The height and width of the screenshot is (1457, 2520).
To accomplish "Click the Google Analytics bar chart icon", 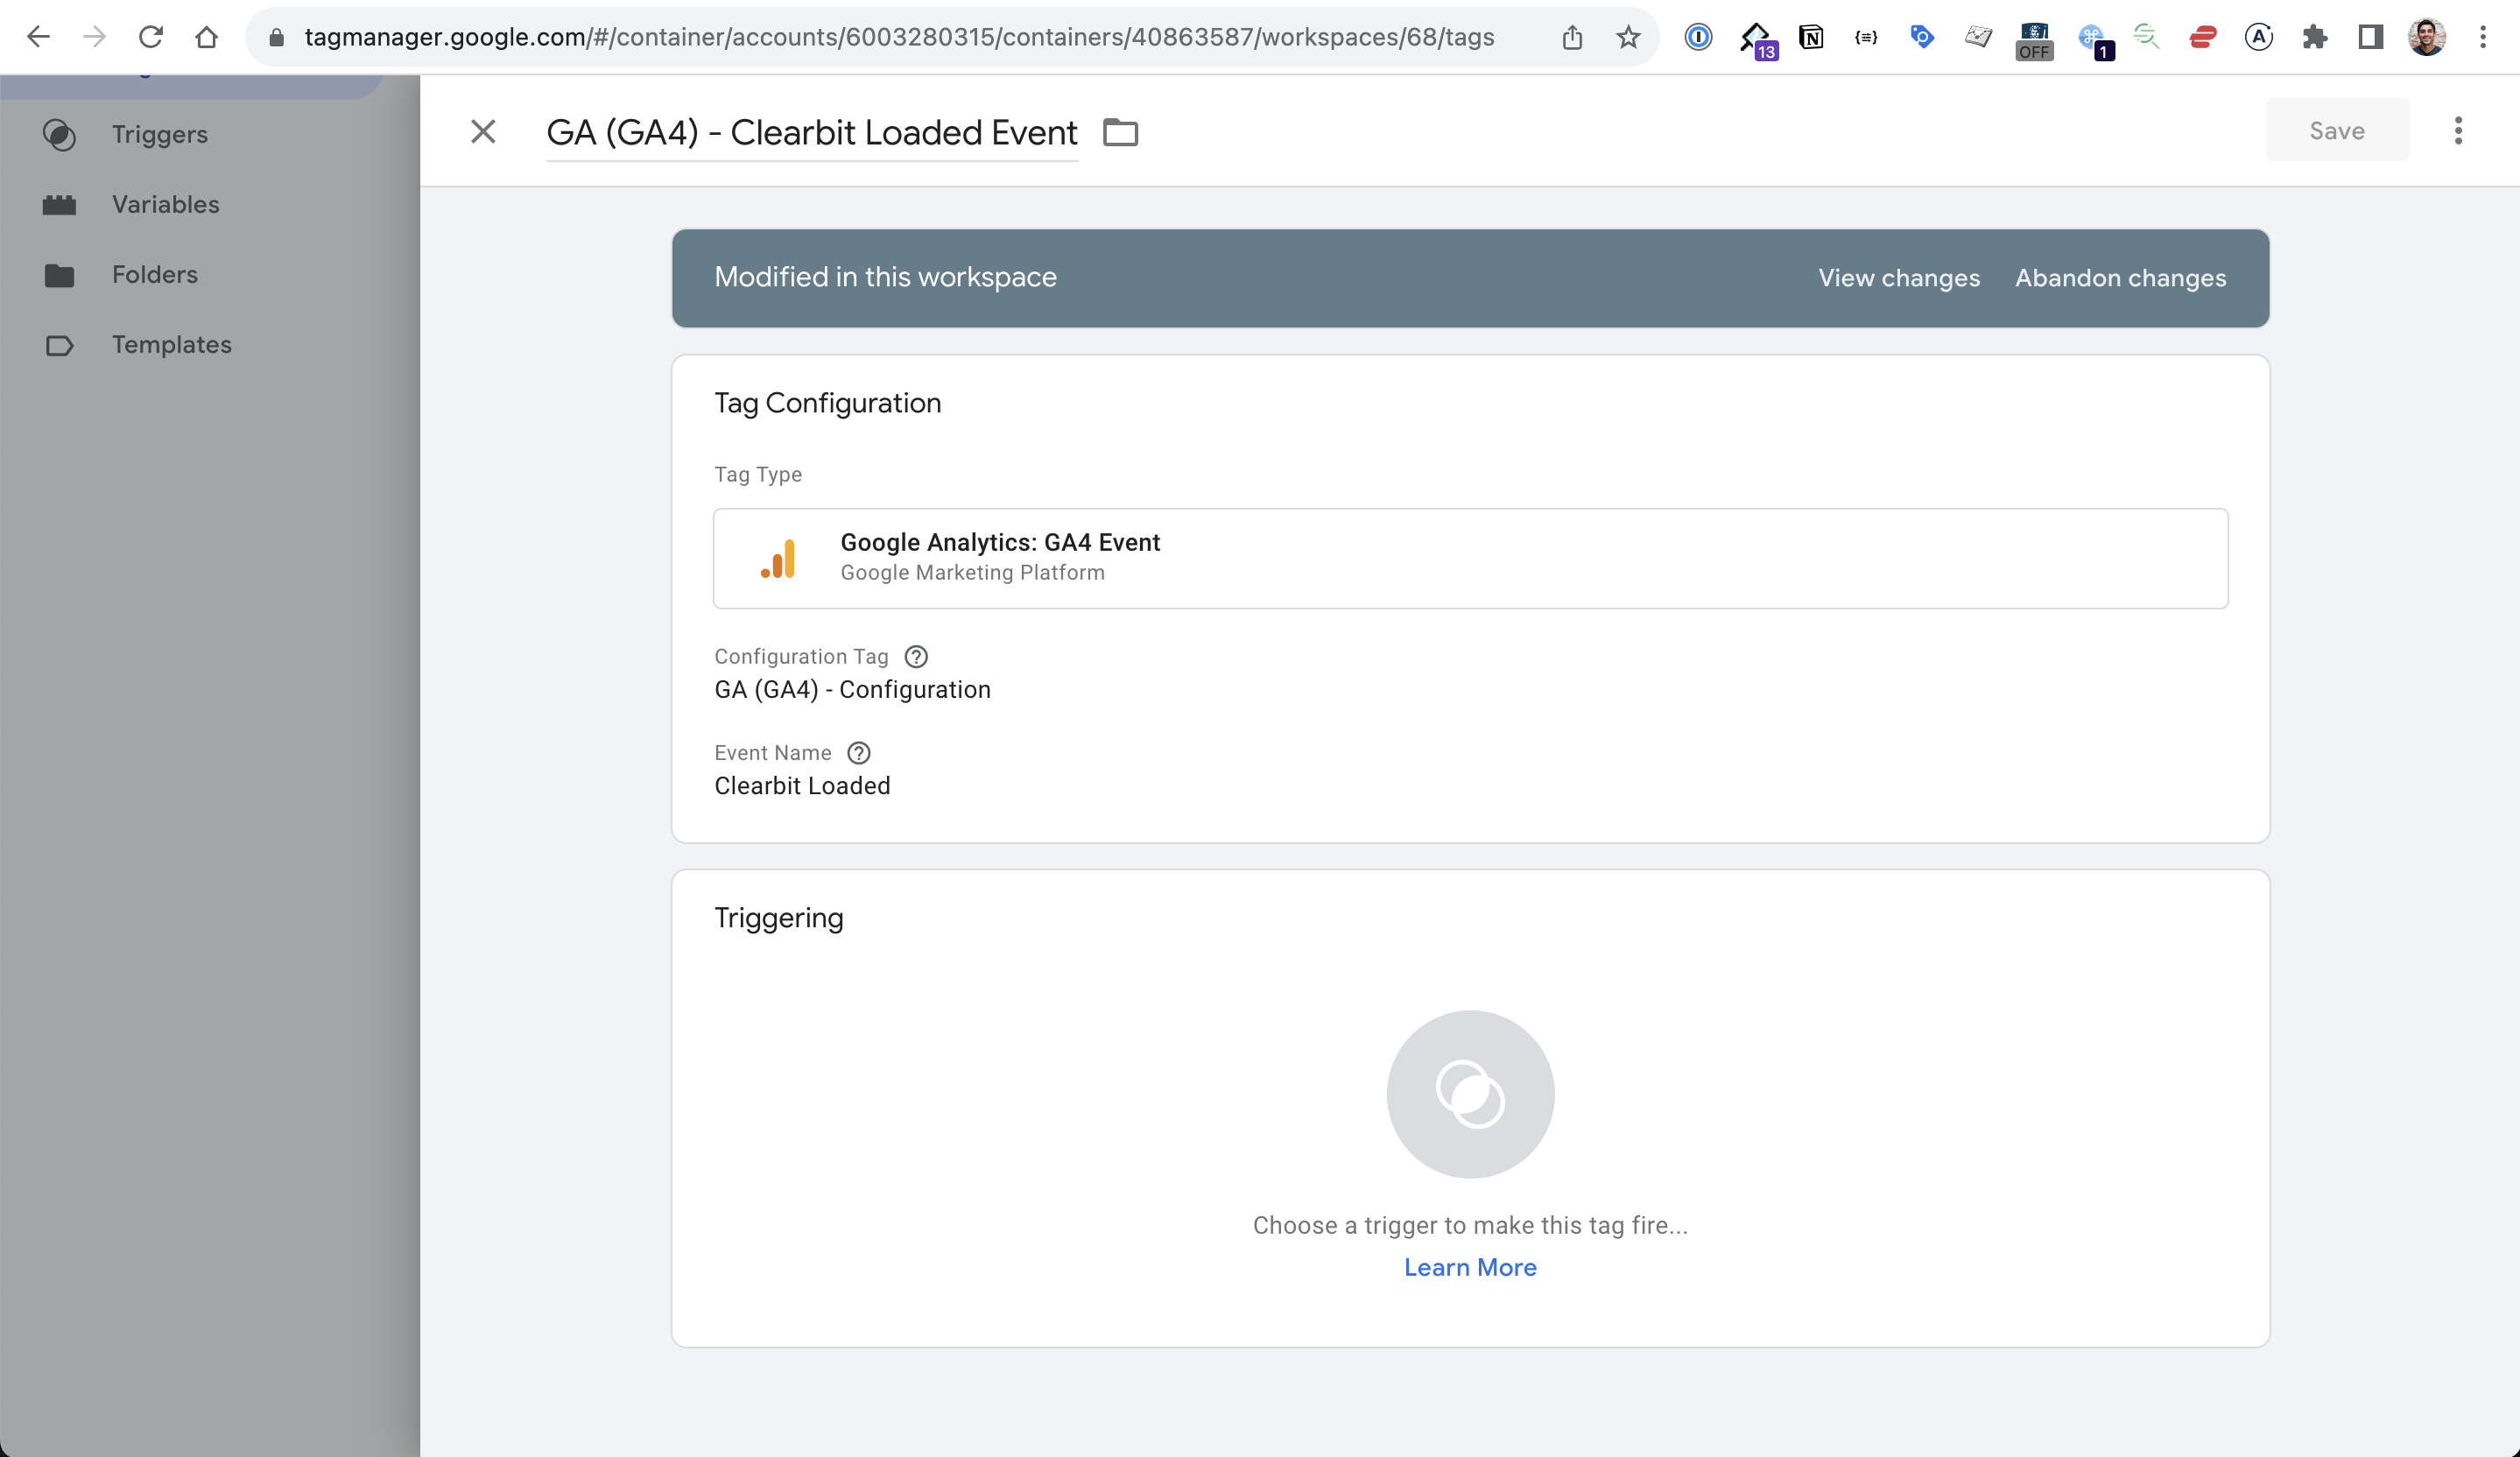I will [778, 558].
